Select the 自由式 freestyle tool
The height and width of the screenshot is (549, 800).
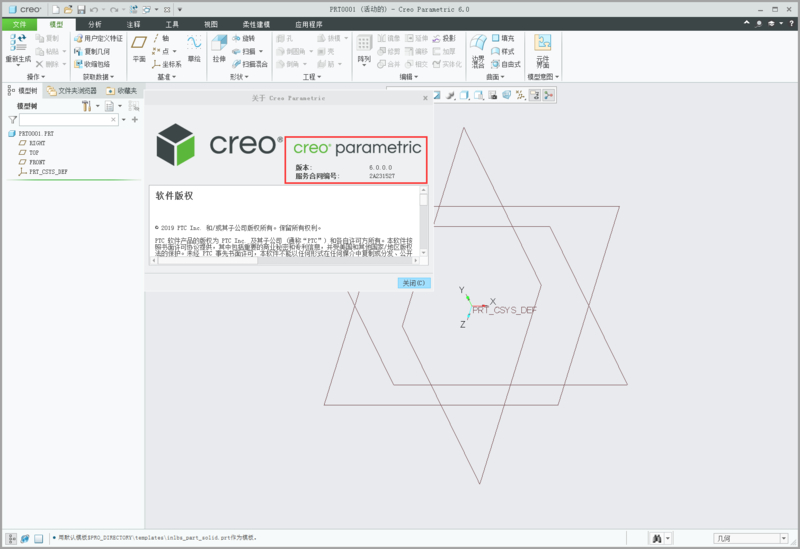click(x=506, y=64)
